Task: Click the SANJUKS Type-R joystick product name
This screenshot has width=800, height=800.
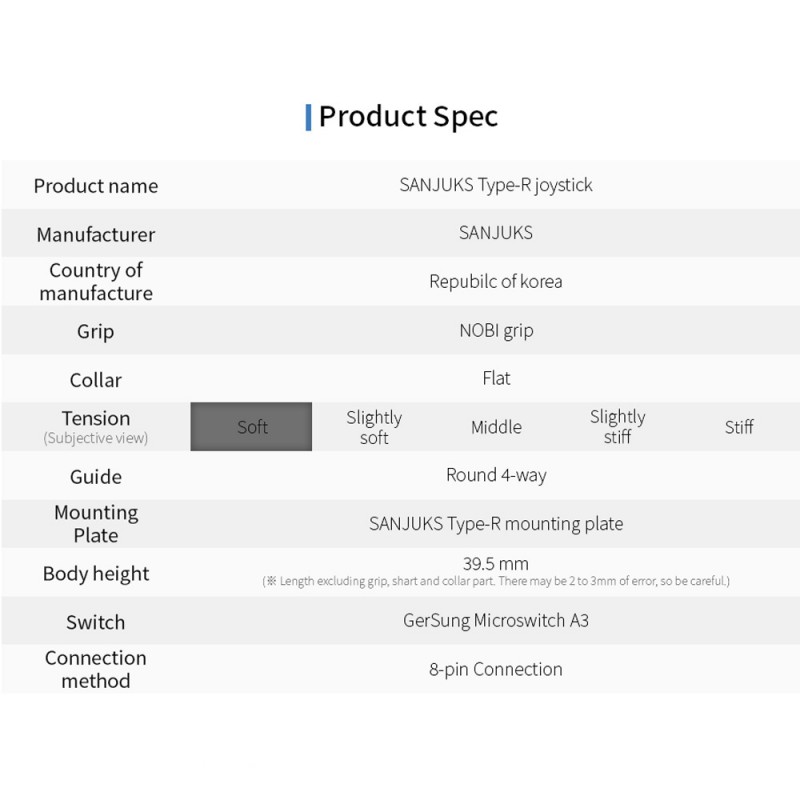Action: click(496, 185)
